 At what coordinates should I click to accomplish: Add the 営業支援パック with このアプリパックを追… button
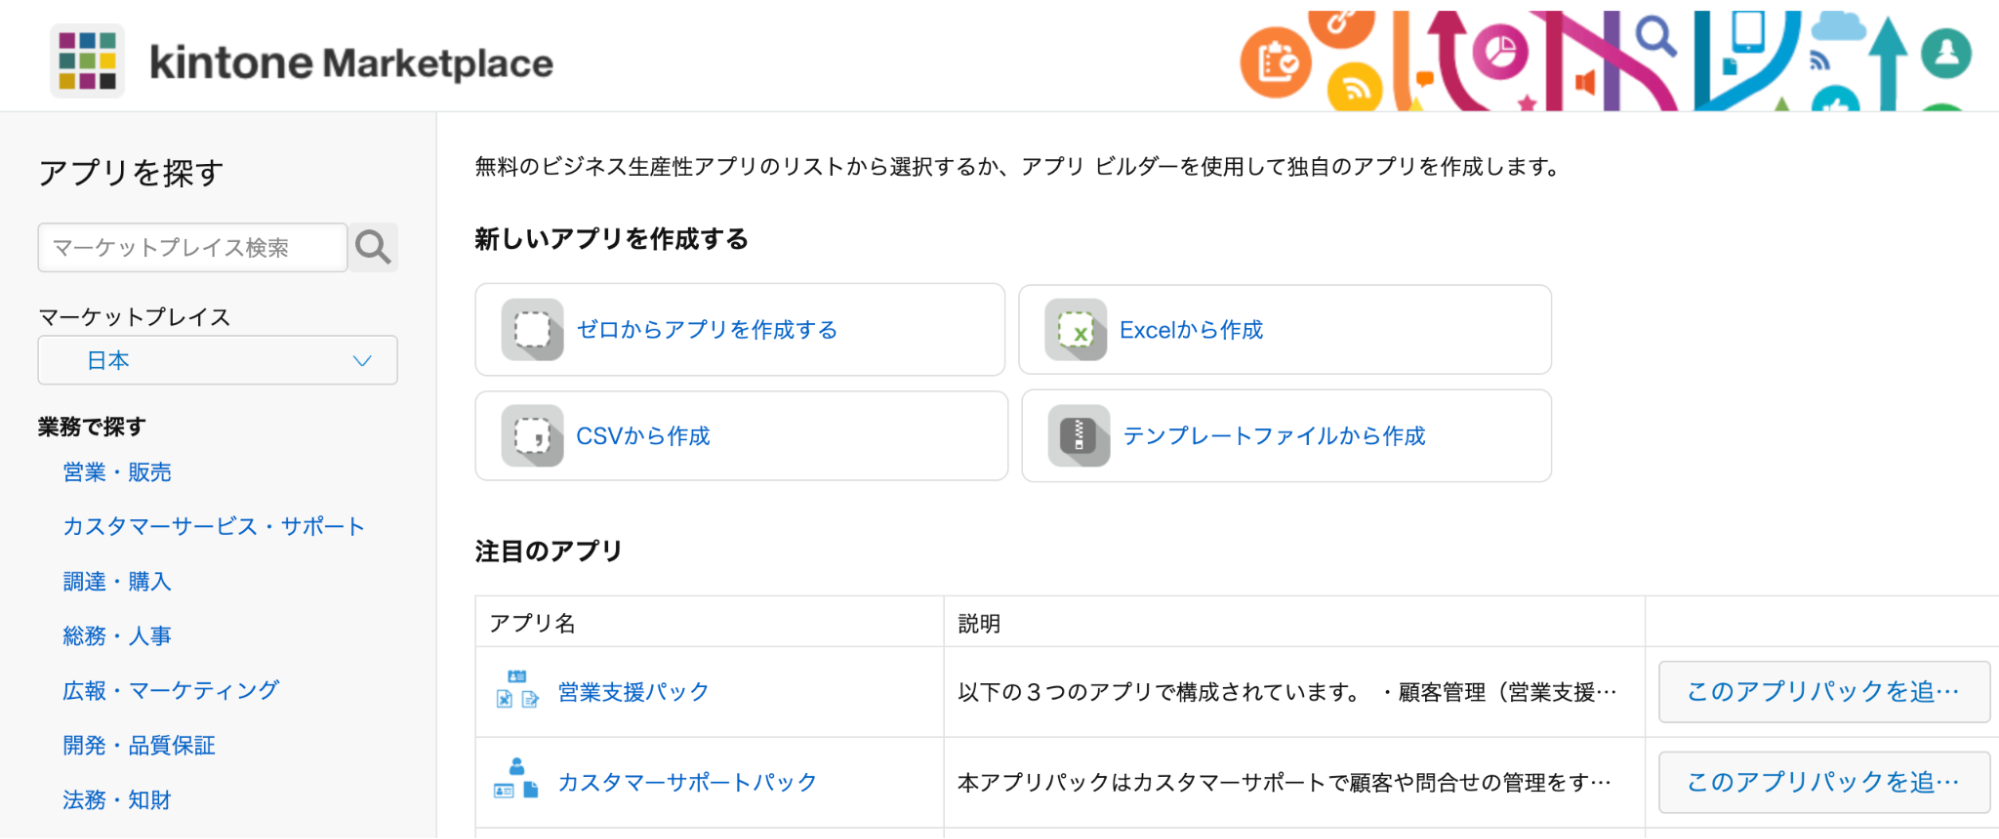pos(1824,691)
